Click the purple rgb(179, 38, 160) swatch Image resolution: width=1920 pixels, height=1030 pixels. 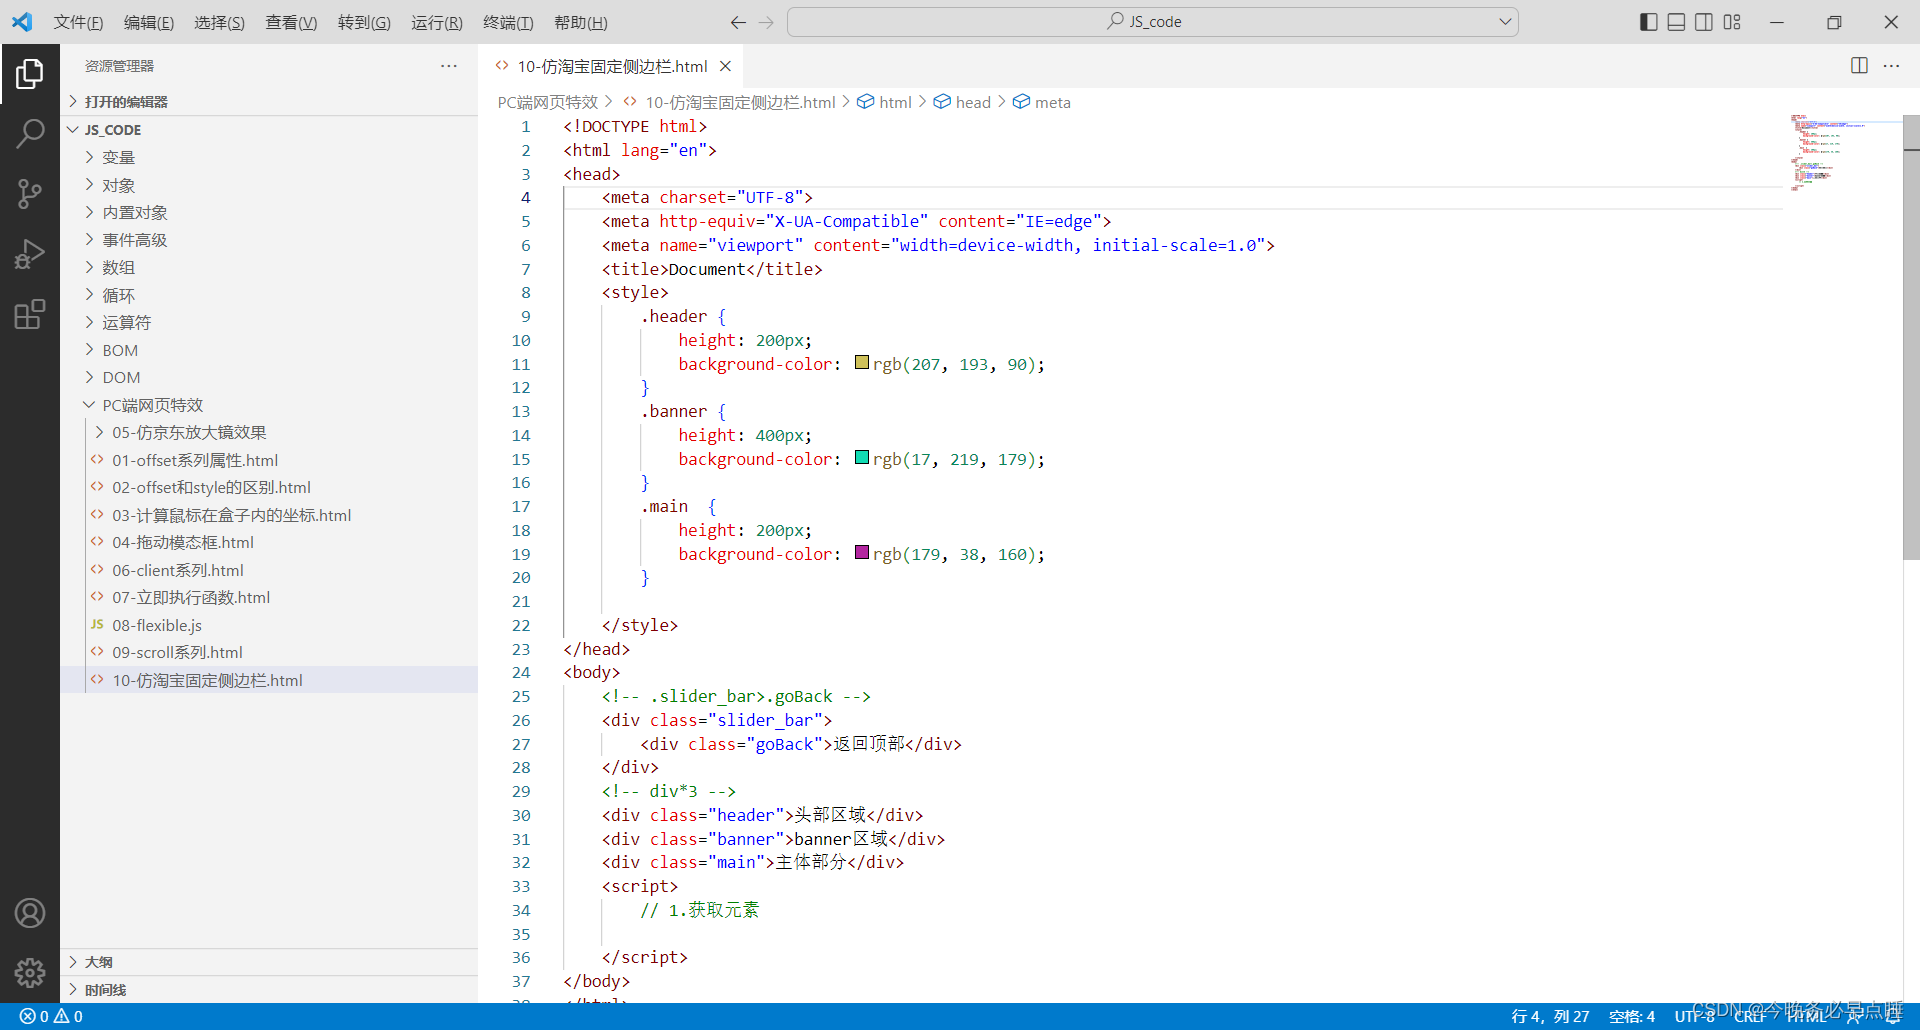pyautogui.click(x=862, y=553)
